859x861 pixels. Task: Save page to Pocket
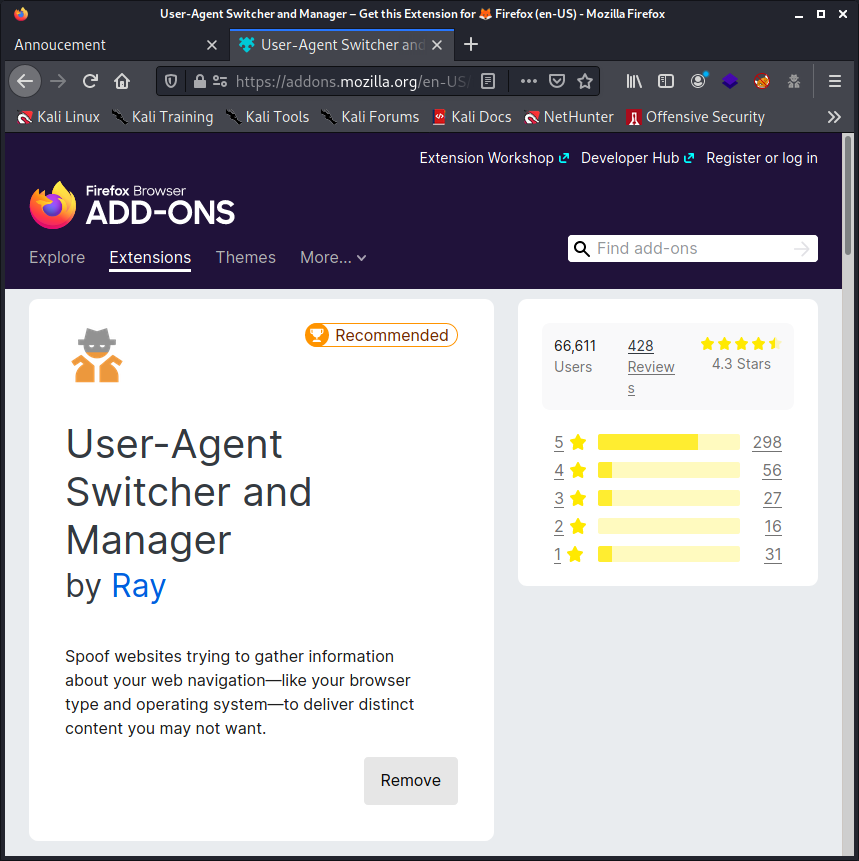(557, 82)
